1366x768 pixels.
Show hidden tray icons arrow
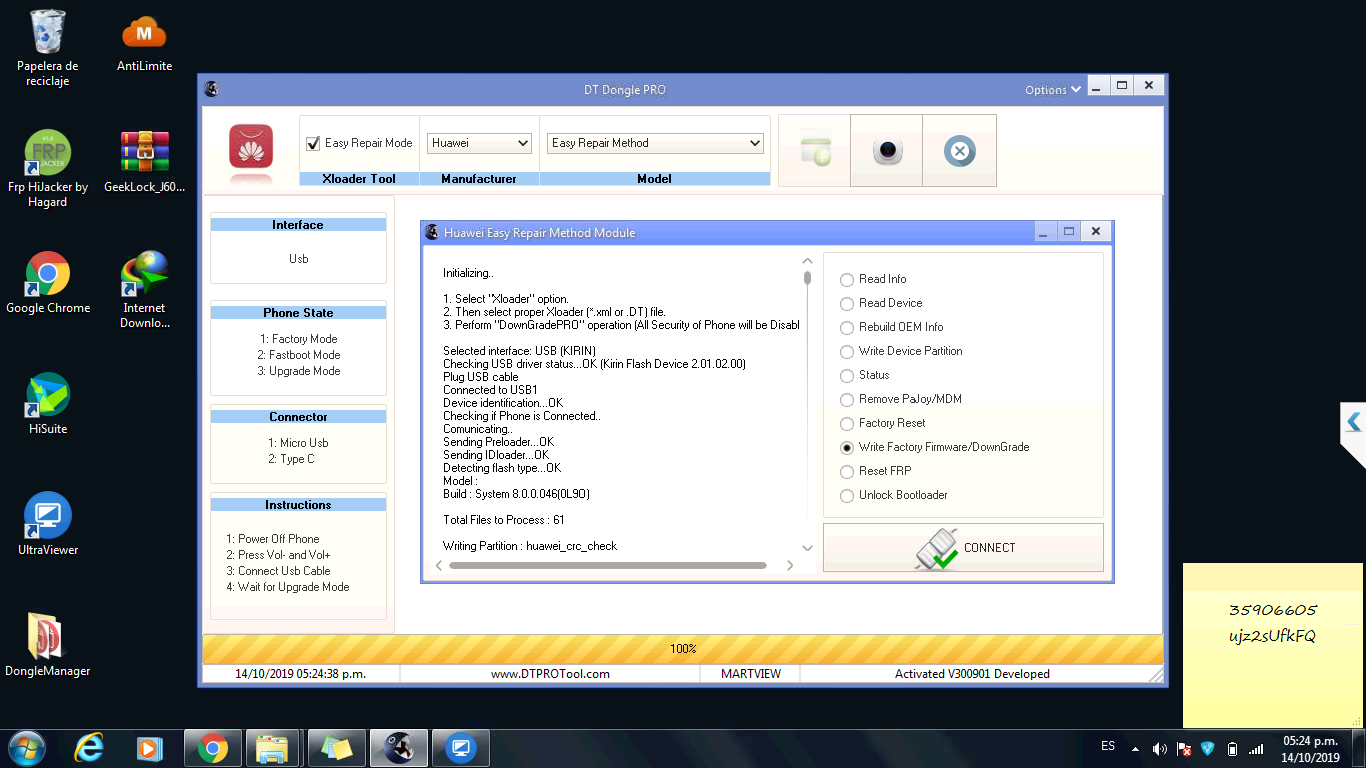(x=1135, y=748)
